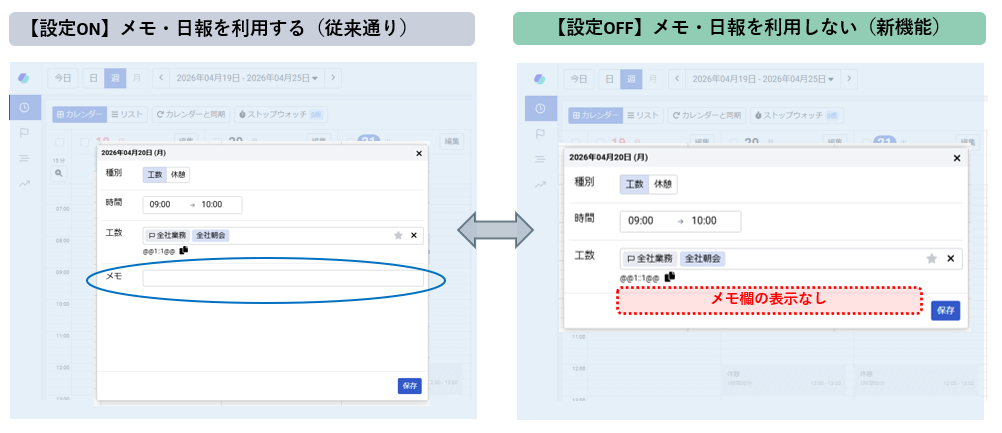1002x433 pixels.
Task: Click the trend chart icon in left sidebar
Action: (24, 183)
